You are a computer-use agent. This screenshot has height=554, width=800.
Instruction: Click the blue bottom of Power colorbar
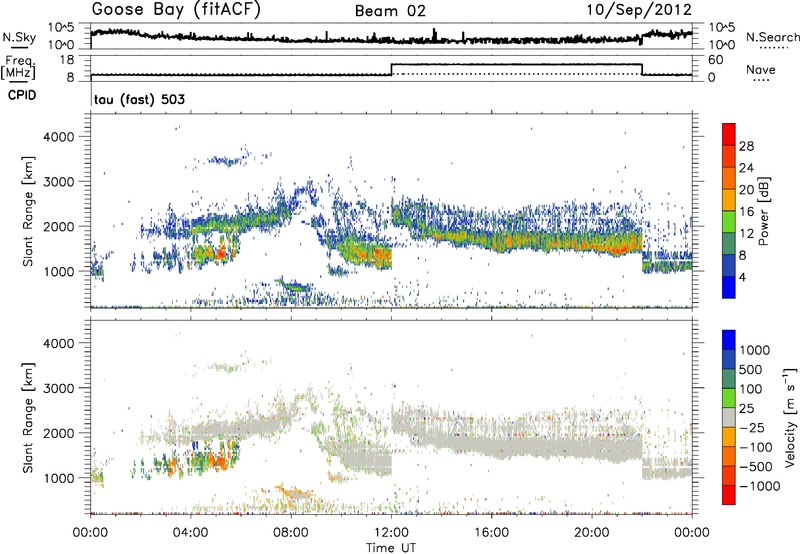pyautogui.click(x=729, y=287)
